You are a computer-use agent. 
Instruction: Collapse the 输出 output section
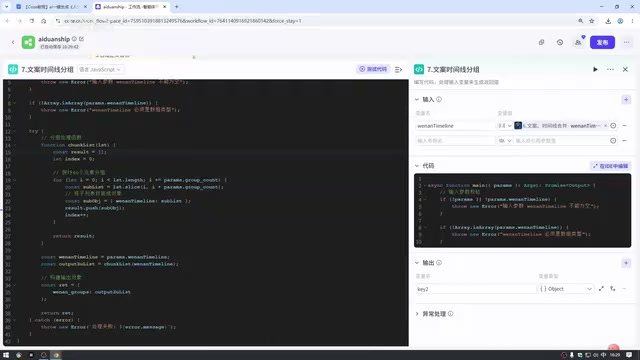(417, 263)
